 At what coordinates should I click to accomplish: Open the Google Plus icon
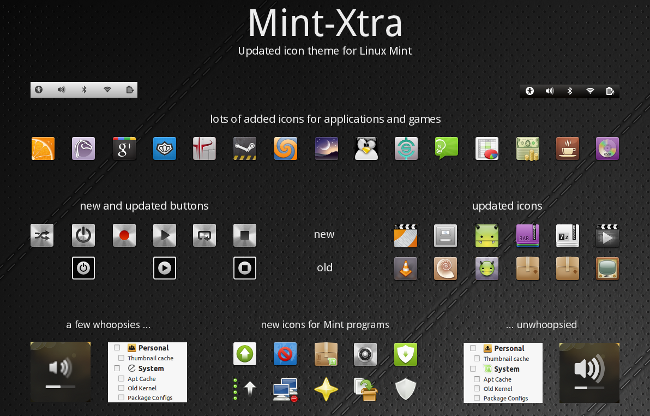[x=124, y=148]
